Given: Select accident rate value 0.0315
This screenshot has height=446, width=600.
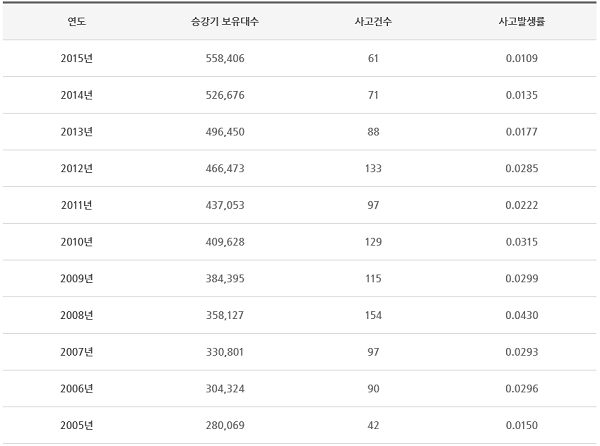Looking at the screenshot, I should click(x=522, y=242).
